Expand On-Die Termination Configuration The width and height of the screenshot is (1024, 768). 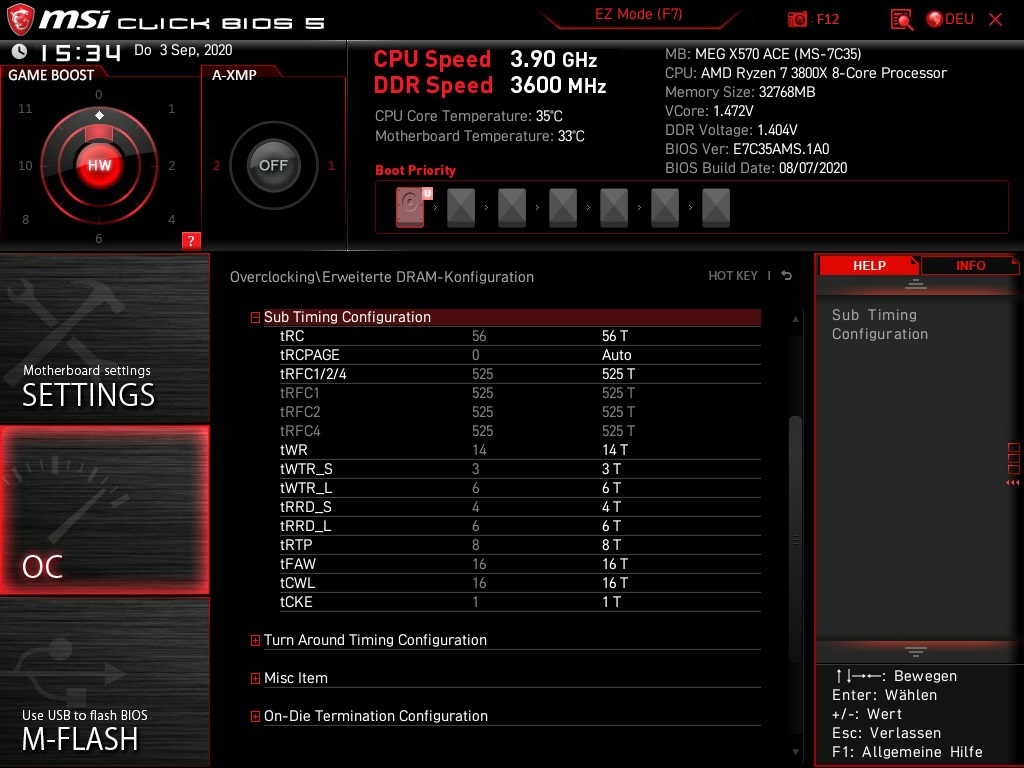pyautogui.click(x=255, y=716)
